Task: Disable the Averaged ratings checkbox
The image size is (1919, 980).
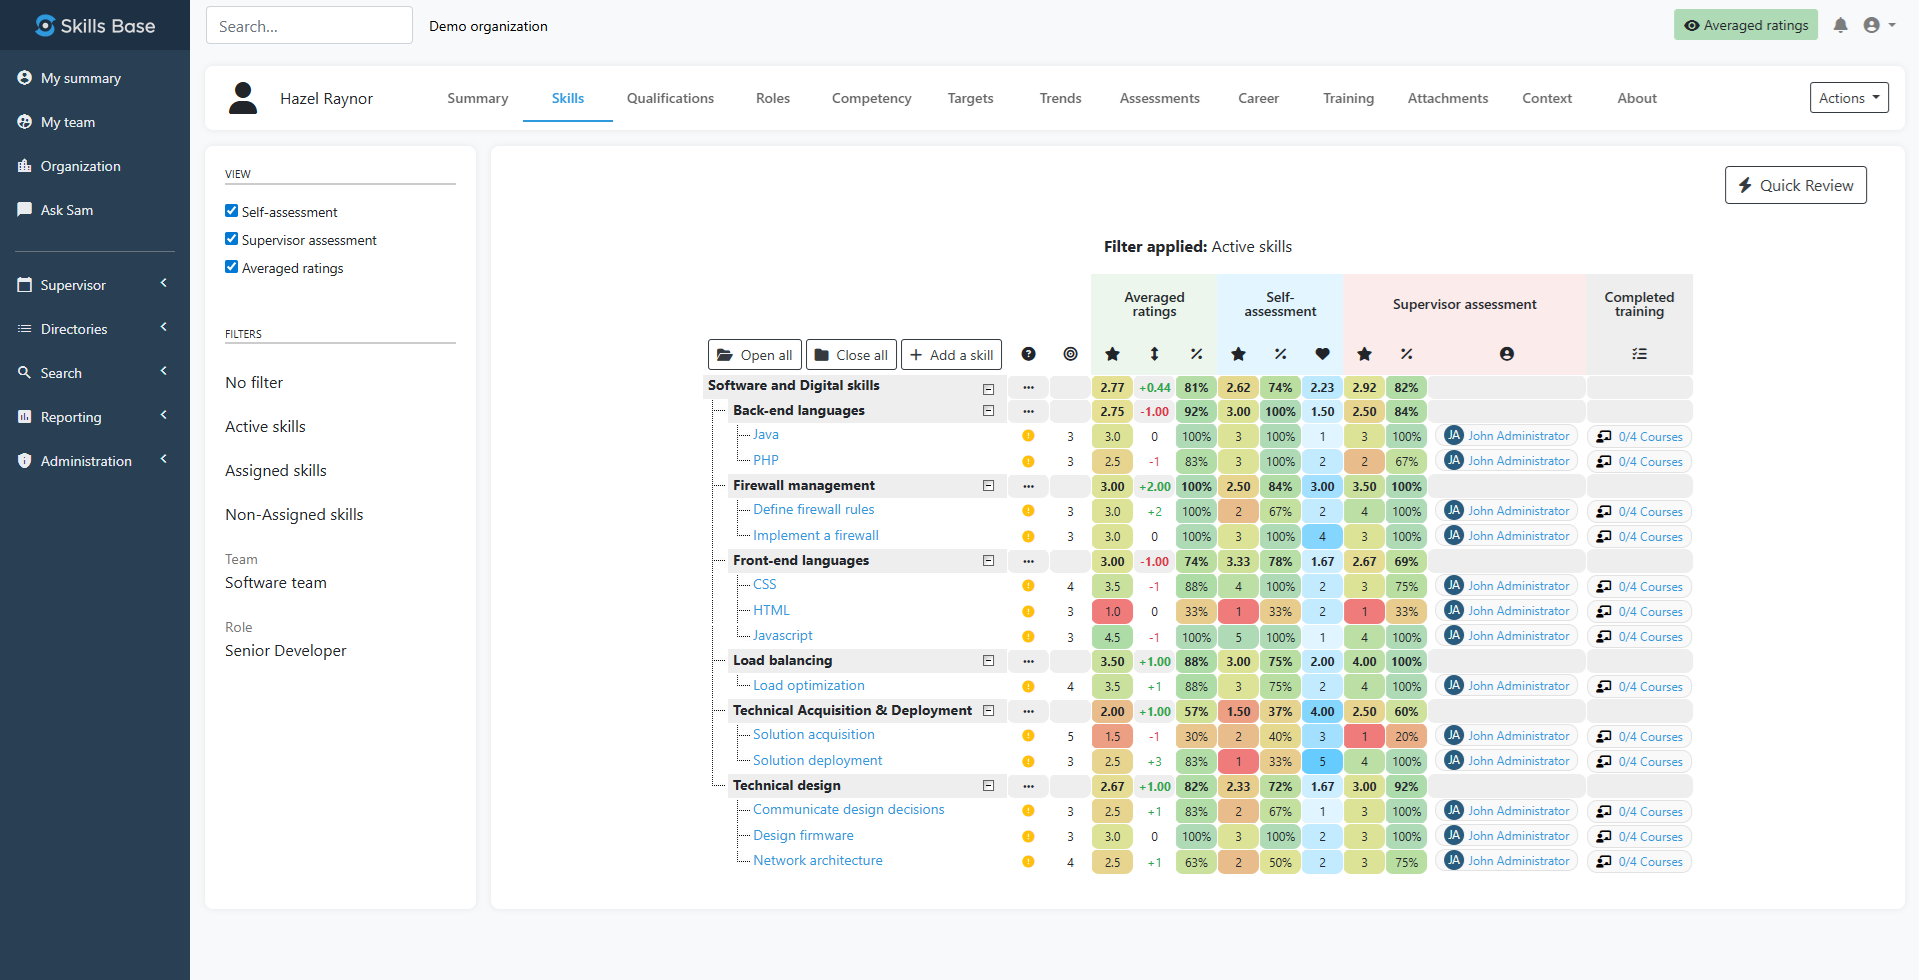Action: point(232,267)
